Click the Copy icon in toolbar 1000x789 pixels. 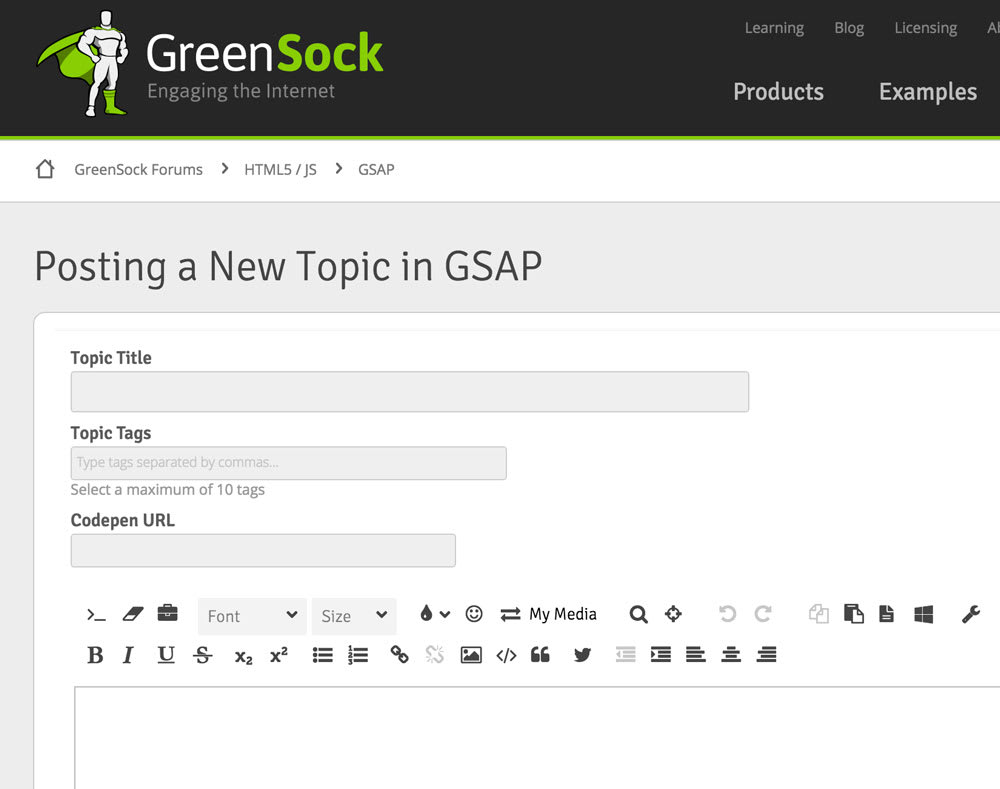click(x=819, y=614)
